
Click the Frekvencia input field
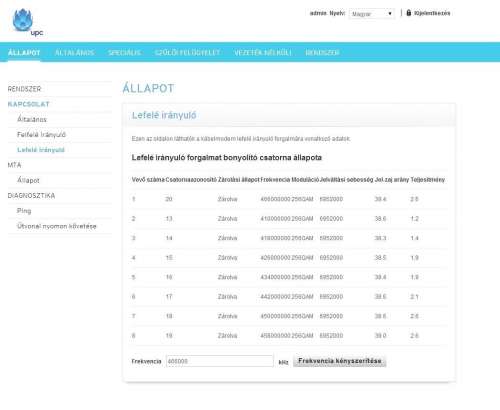tap(220, 361)
